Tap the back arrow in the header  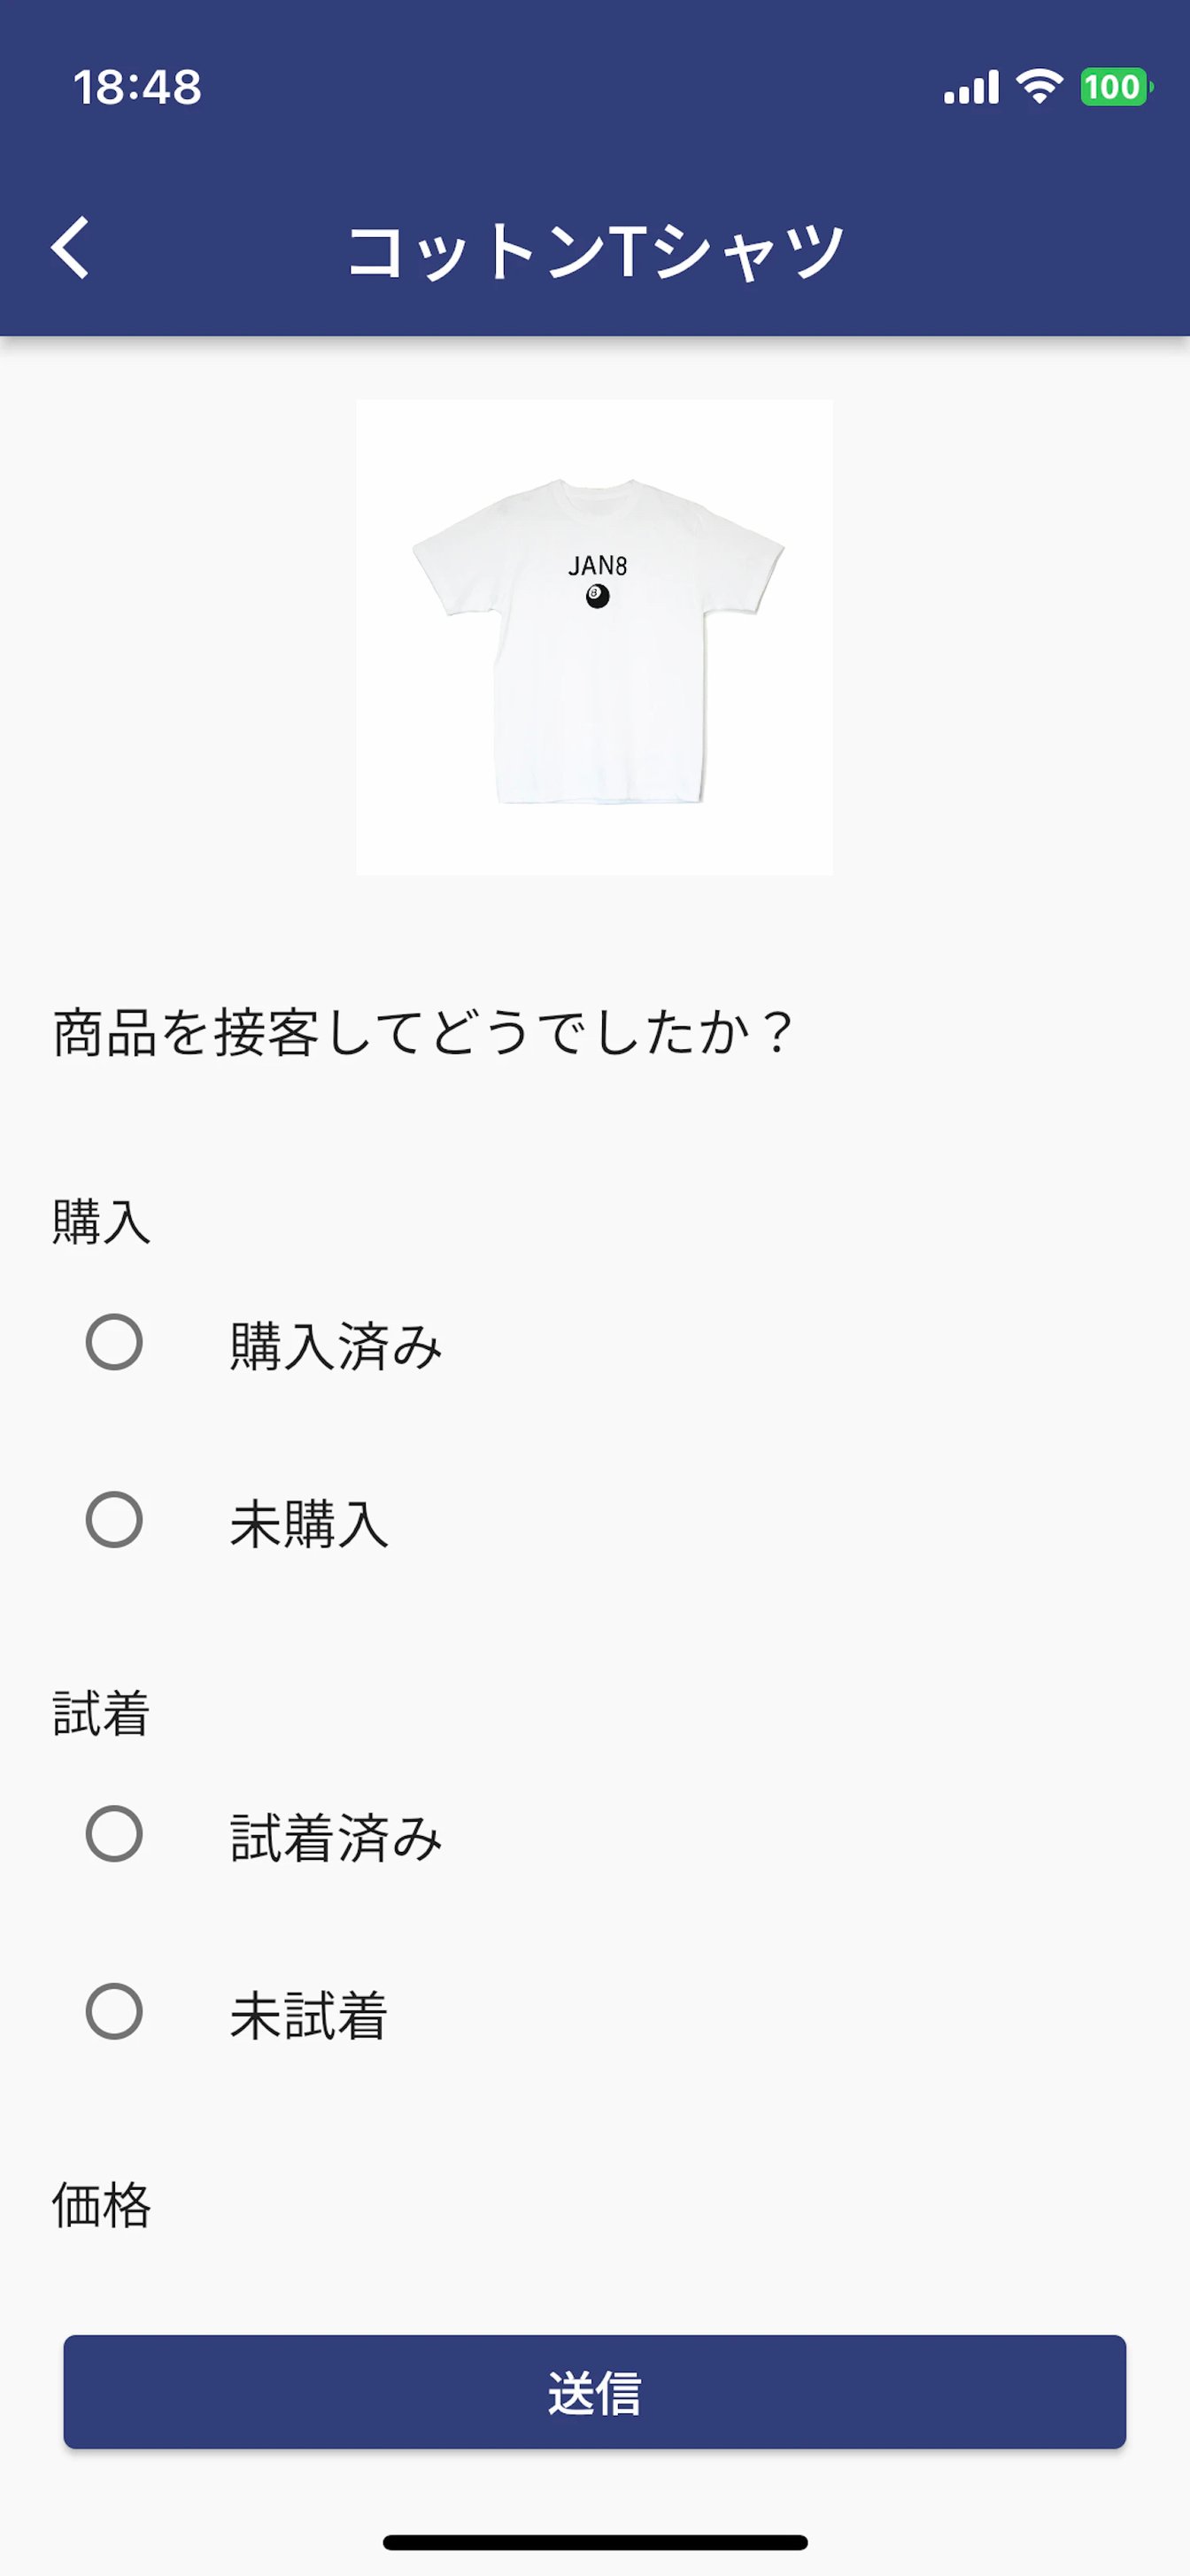(70, 247)
